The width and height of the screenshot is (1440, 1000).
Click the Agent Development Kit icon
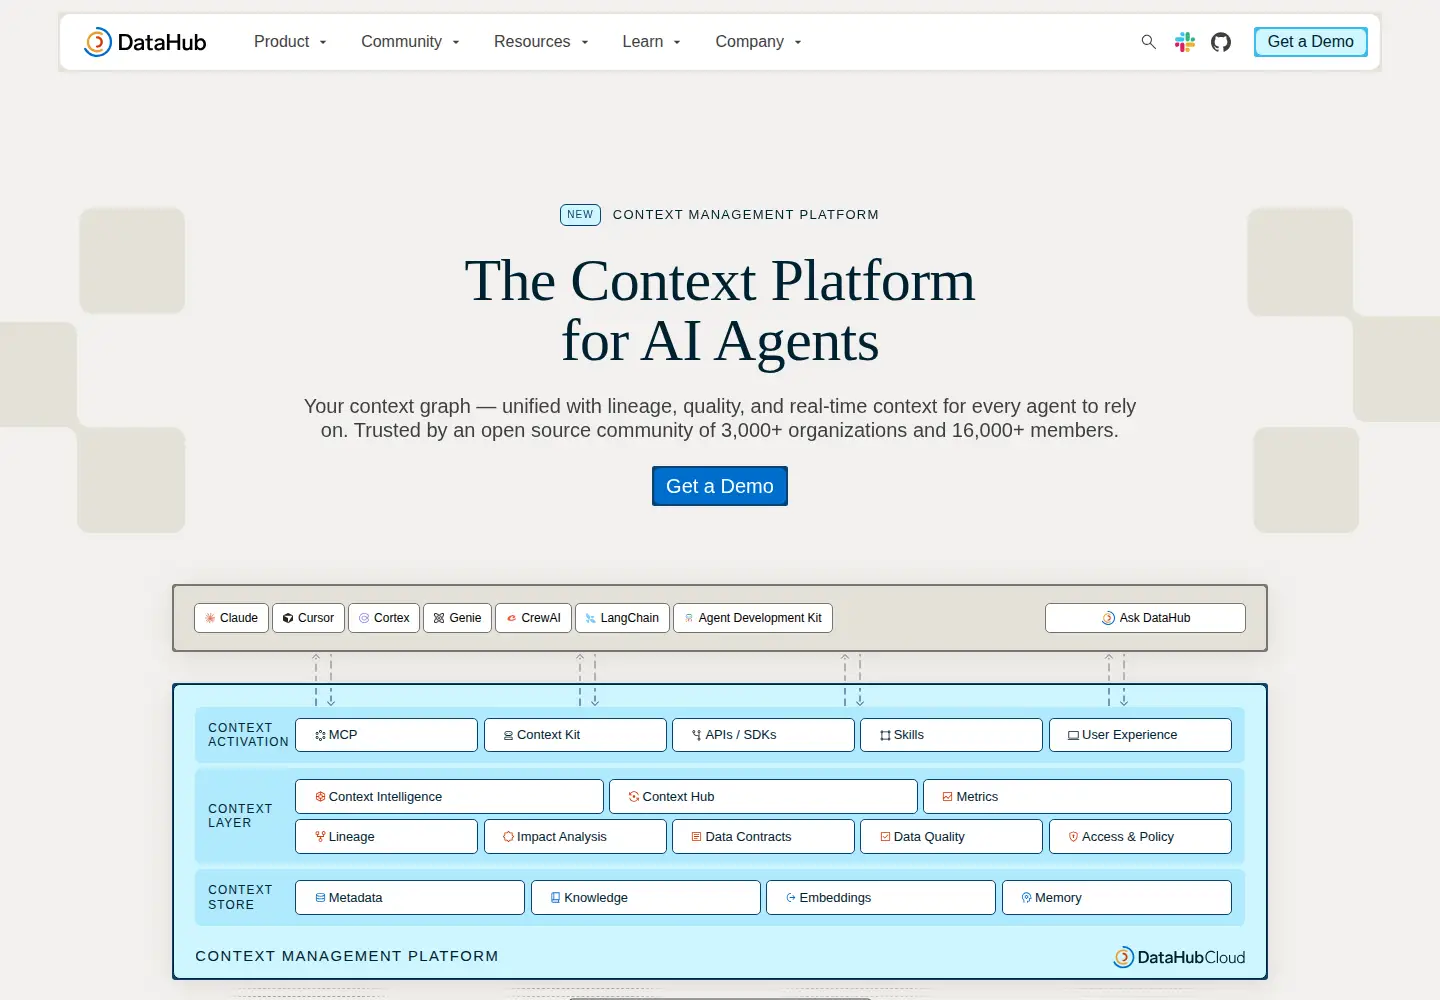(689, 618)
